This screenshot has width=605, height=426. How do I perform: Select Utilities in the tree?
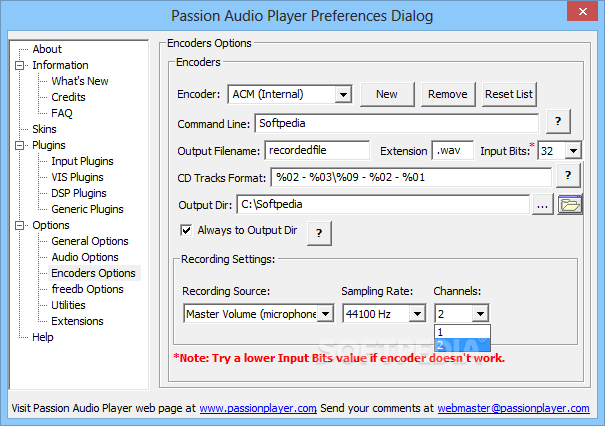tap(68, 305)
